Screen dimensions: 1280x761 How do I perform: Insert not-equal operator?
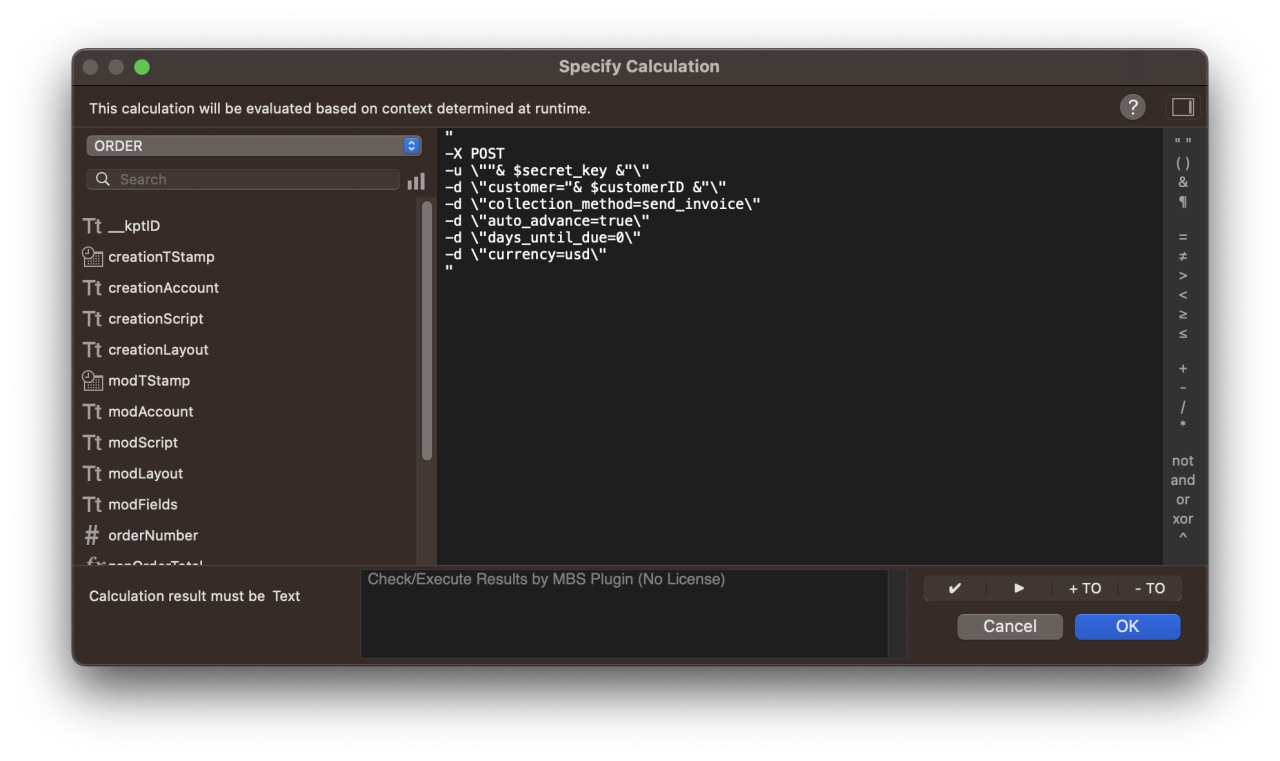pos(1183,256)
